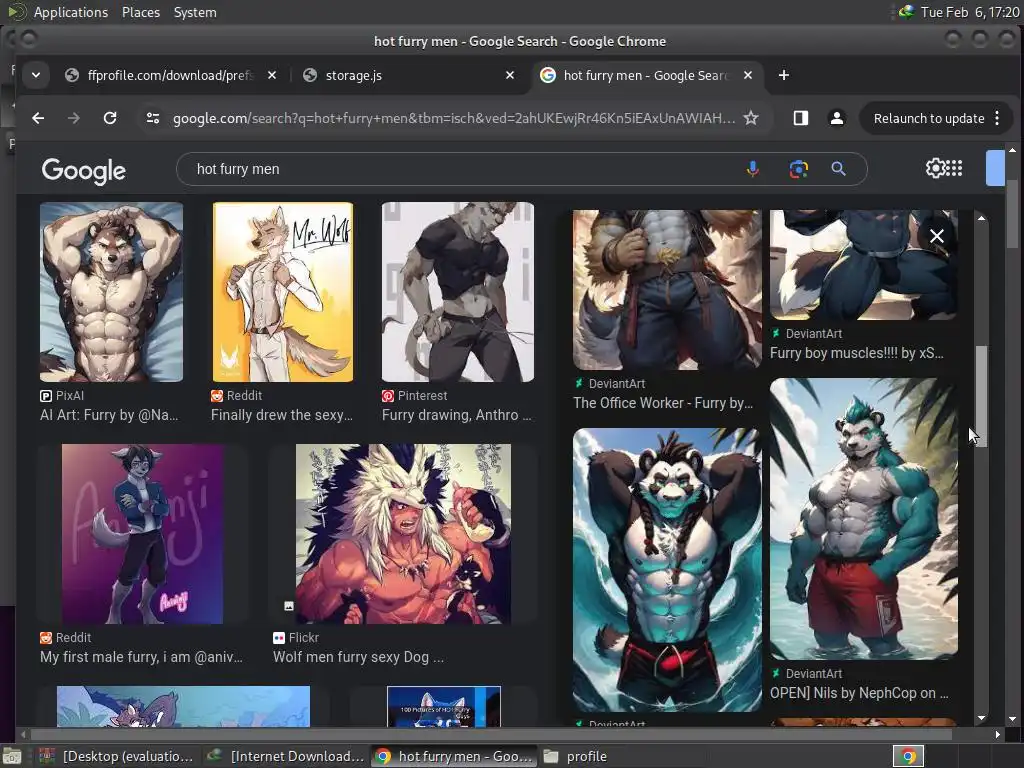Click the side panel vertical scrollbar thumb
This screenshot has height=768, width=1024.
click(x=981, y=396)
